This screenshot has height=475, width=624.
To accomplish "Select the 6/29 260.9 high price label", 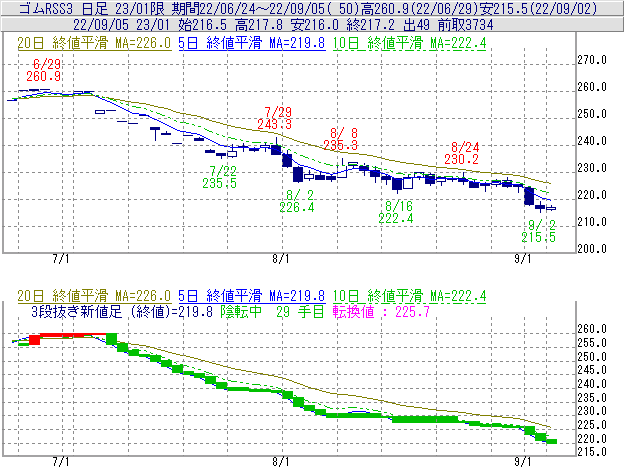I will pyautogui.click(x=44, y=70).
